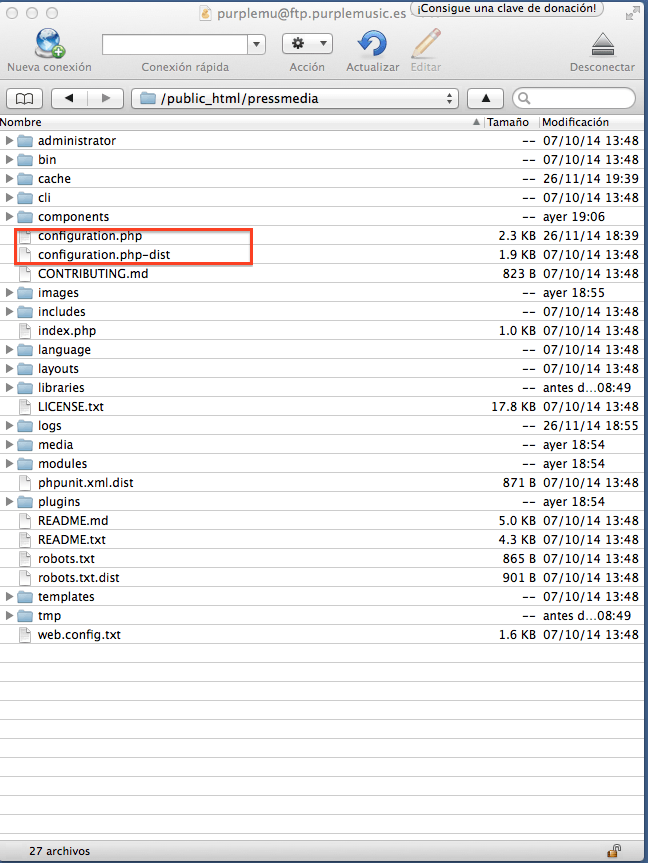Go back with the left arrow button
648x863 pixels.
pyautogui.click(x=69, y=99)
